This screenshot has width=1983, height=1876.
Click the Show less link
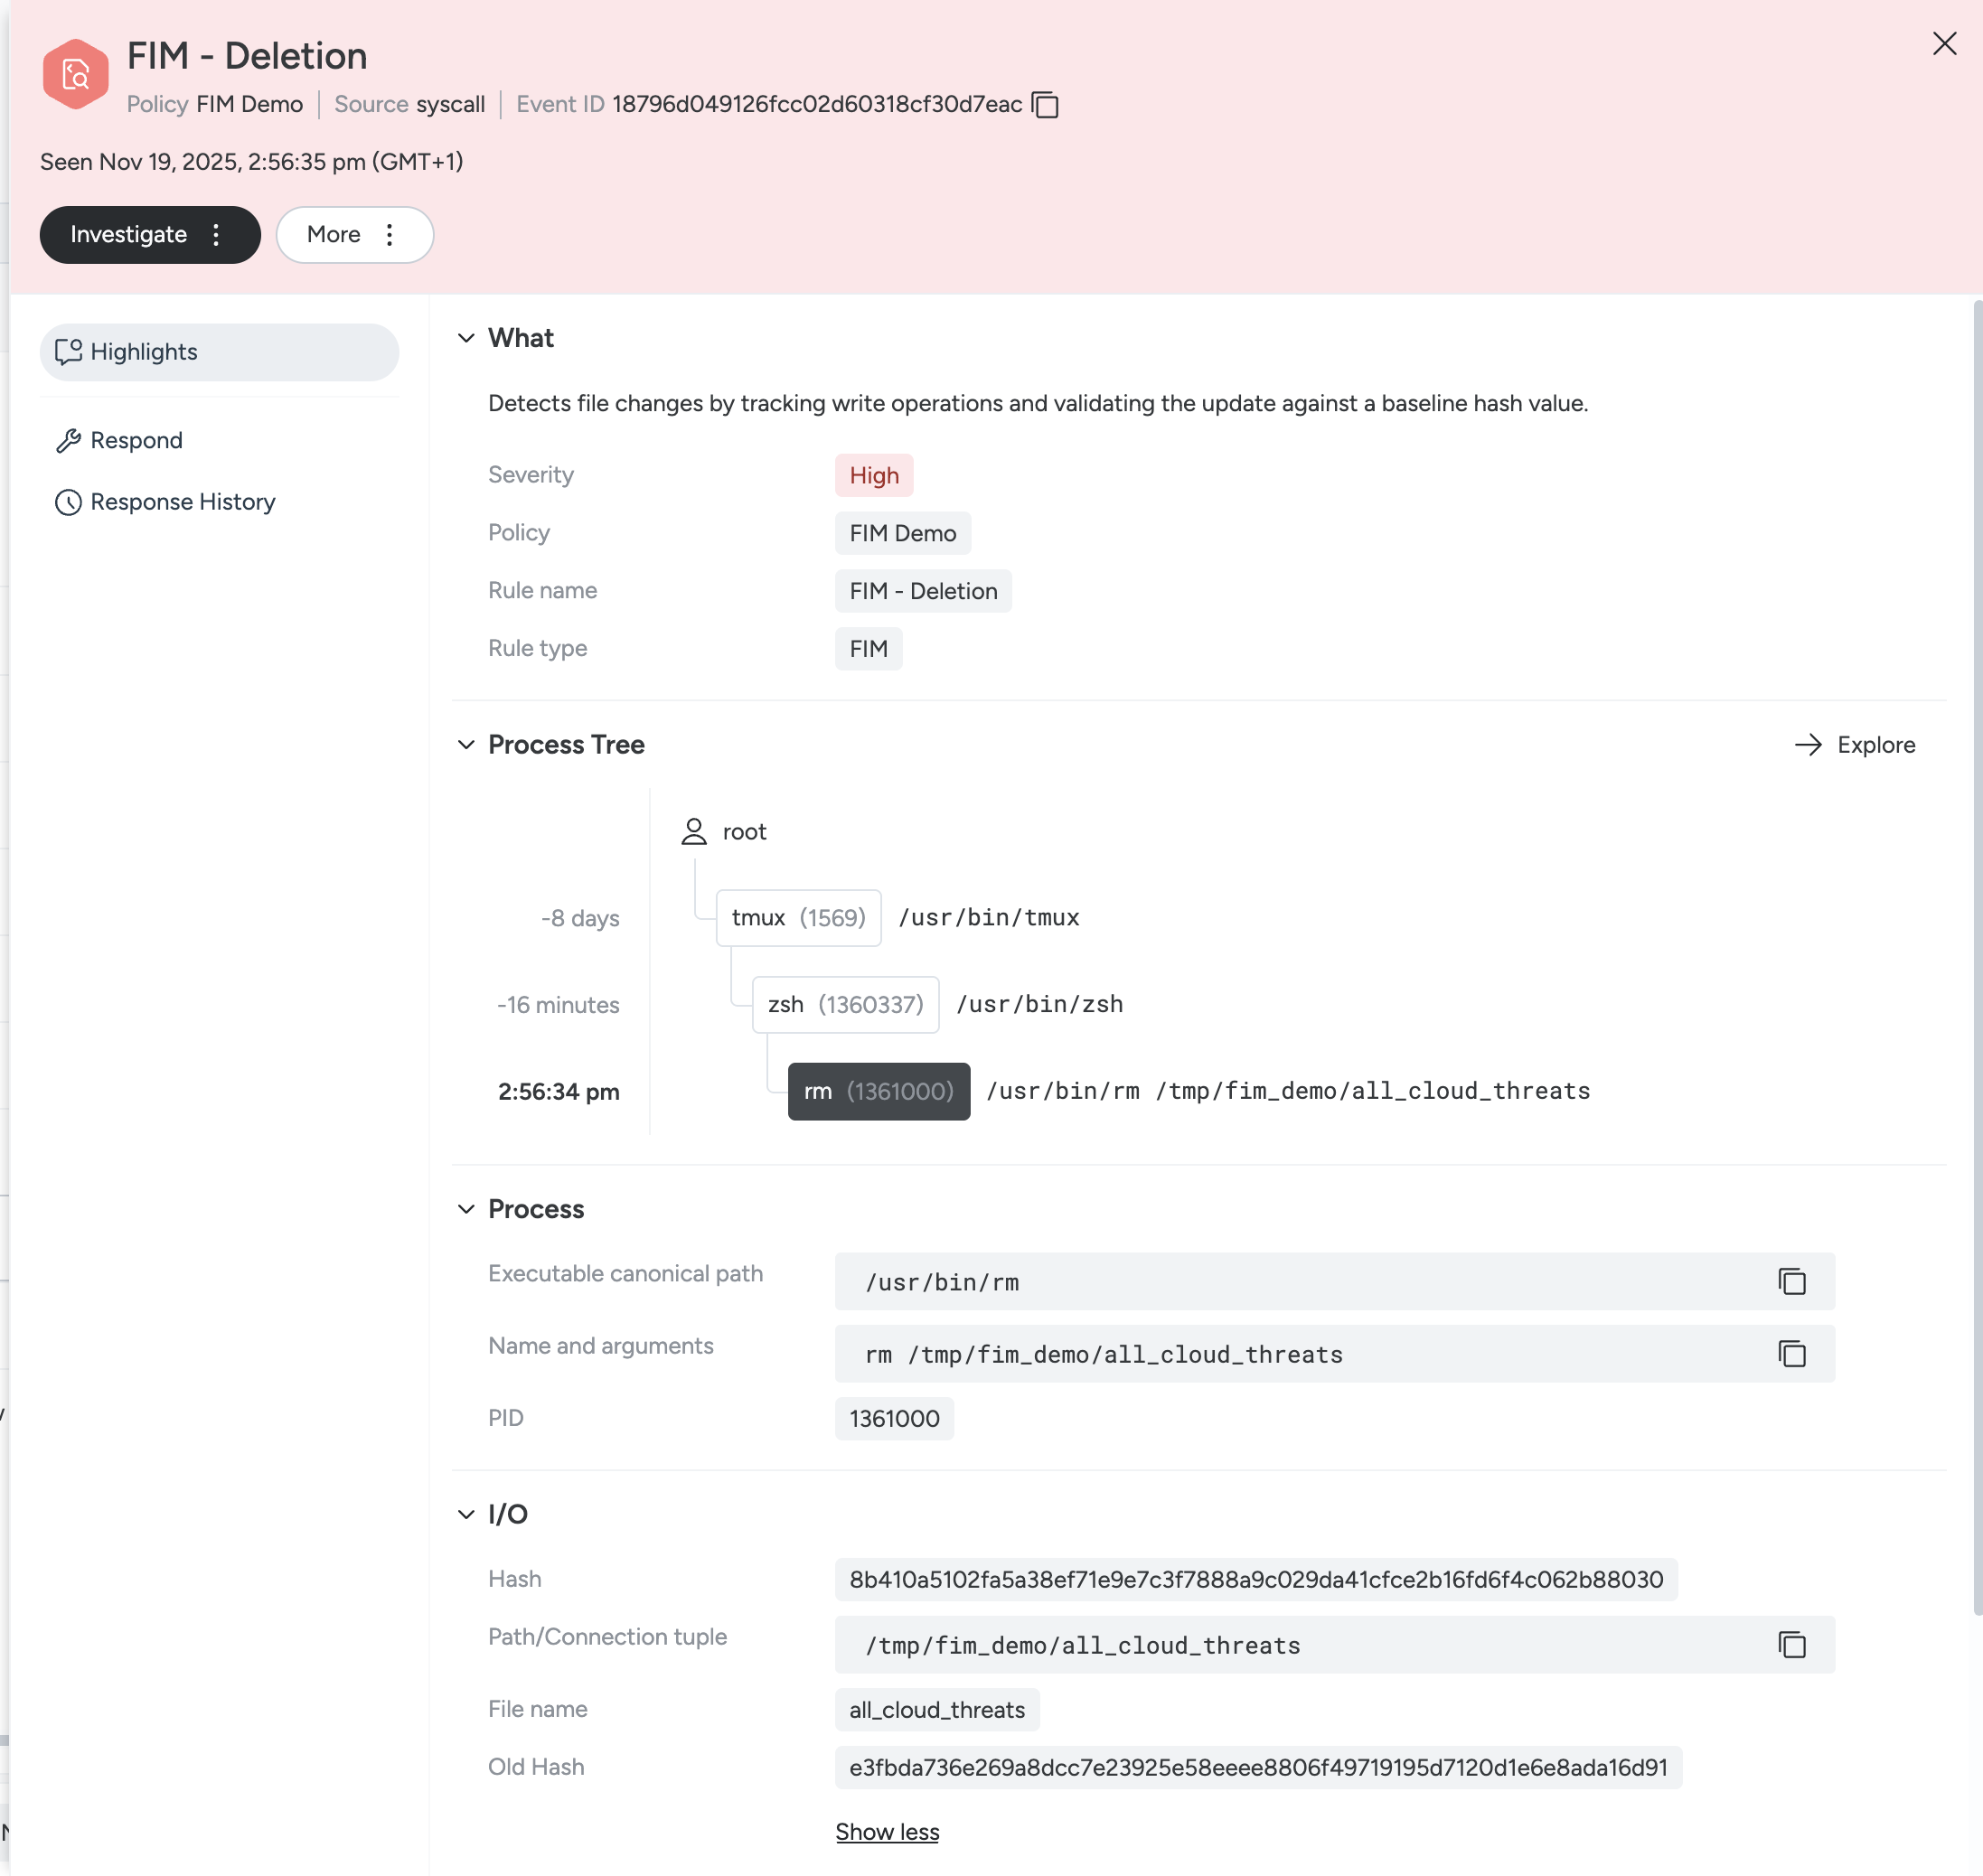pyautogui.click(x=886, y=1831)
